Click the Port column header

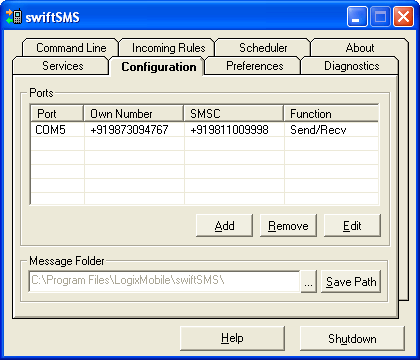pos(57,114)
